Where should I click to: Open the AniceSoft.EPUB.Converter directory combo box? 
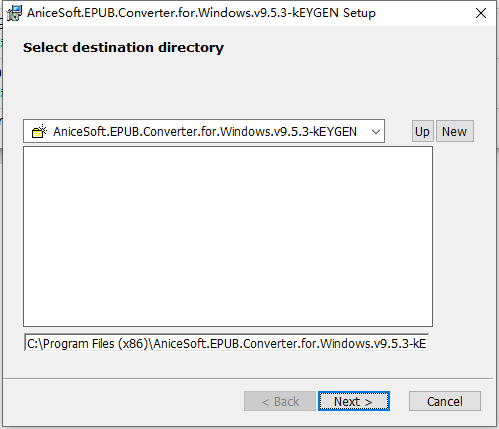pyautogui.click(x=204, y=131)
